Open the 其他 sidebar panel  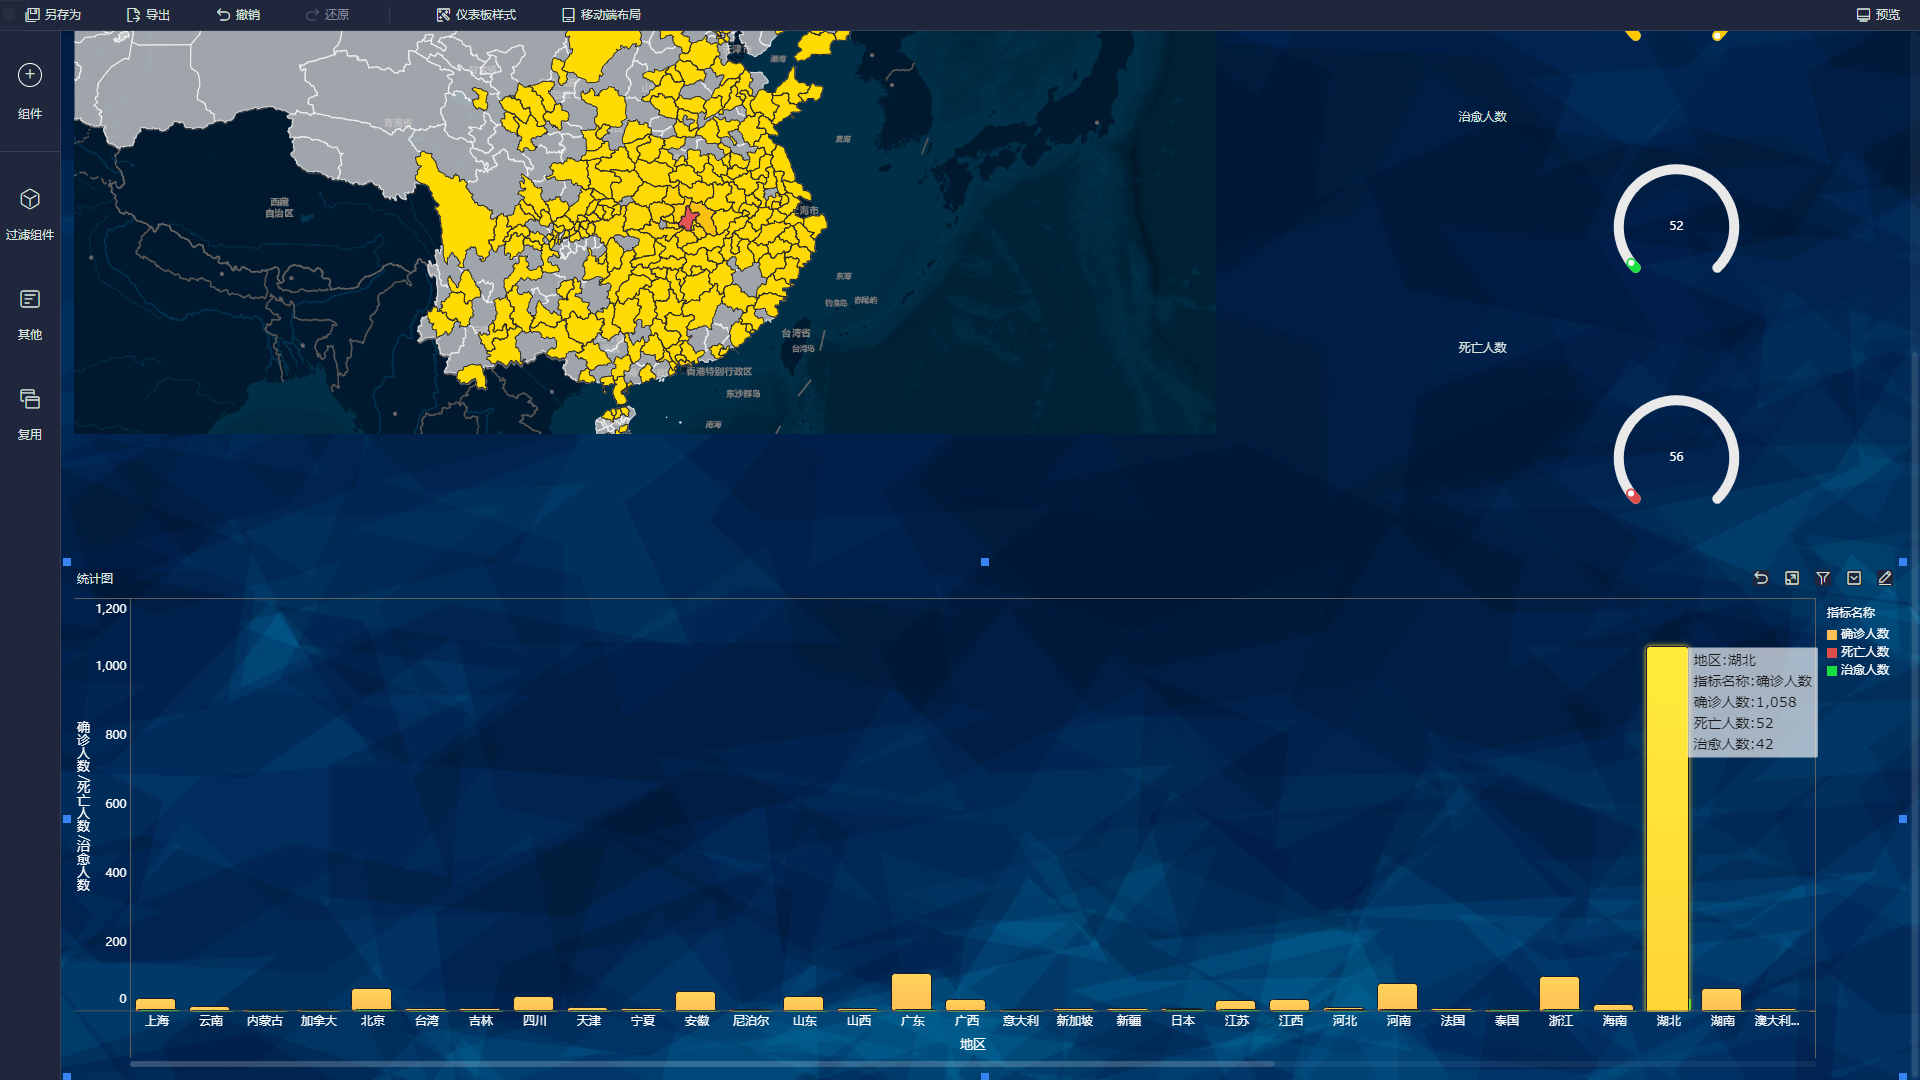click(x=30, y=300)
